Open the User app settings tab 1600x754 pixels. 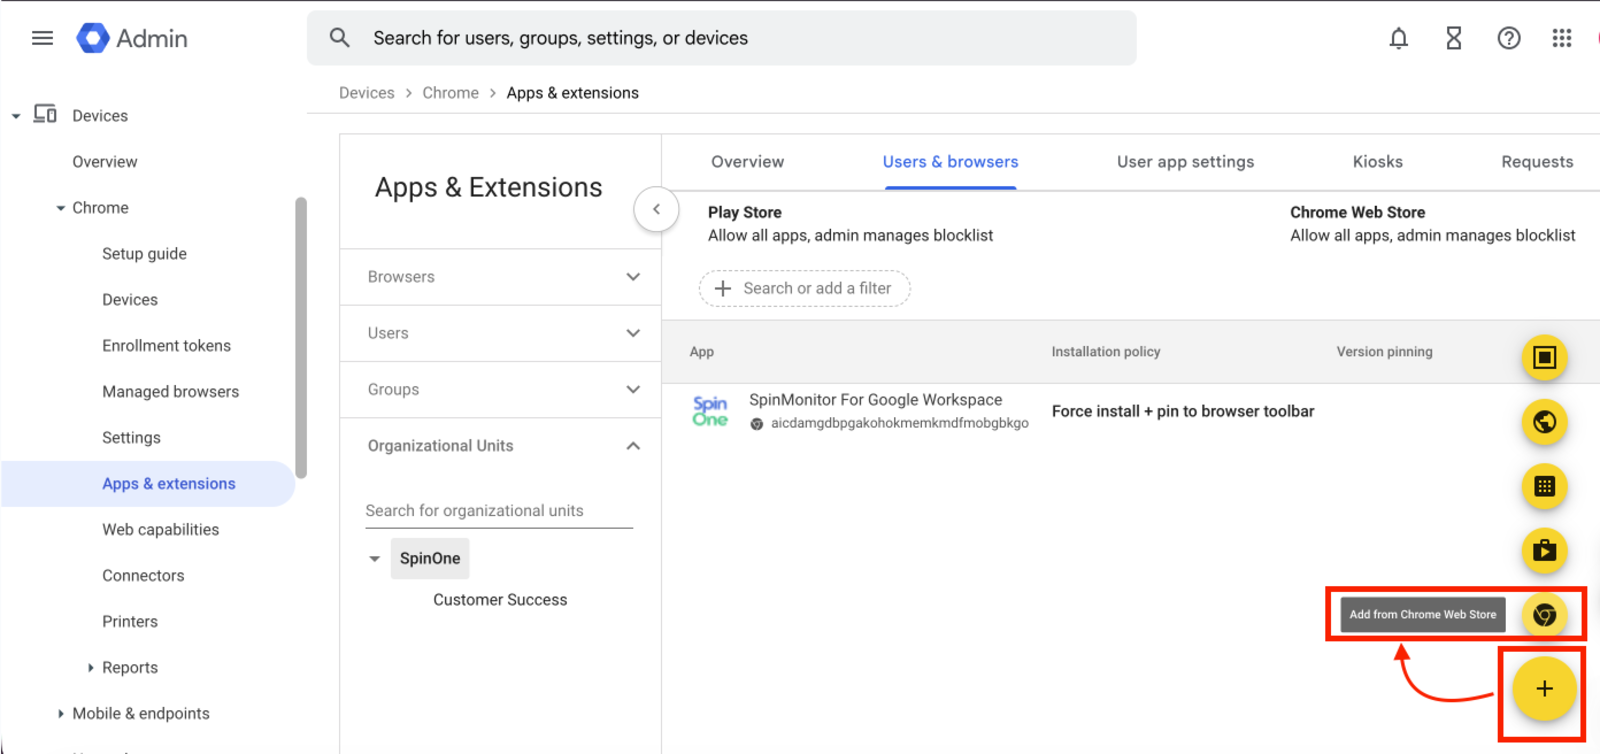(1185, 162)
